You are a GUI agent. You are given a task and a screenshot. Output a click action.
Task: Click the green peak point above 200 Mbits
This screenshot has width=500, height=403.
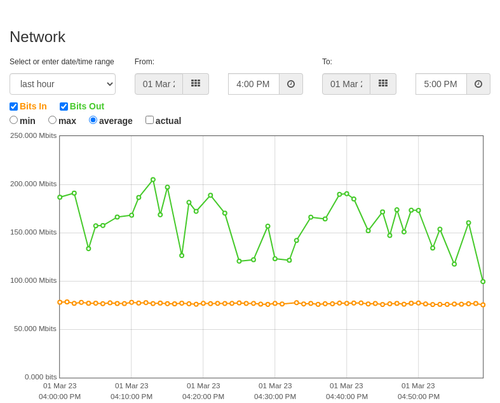153,180
